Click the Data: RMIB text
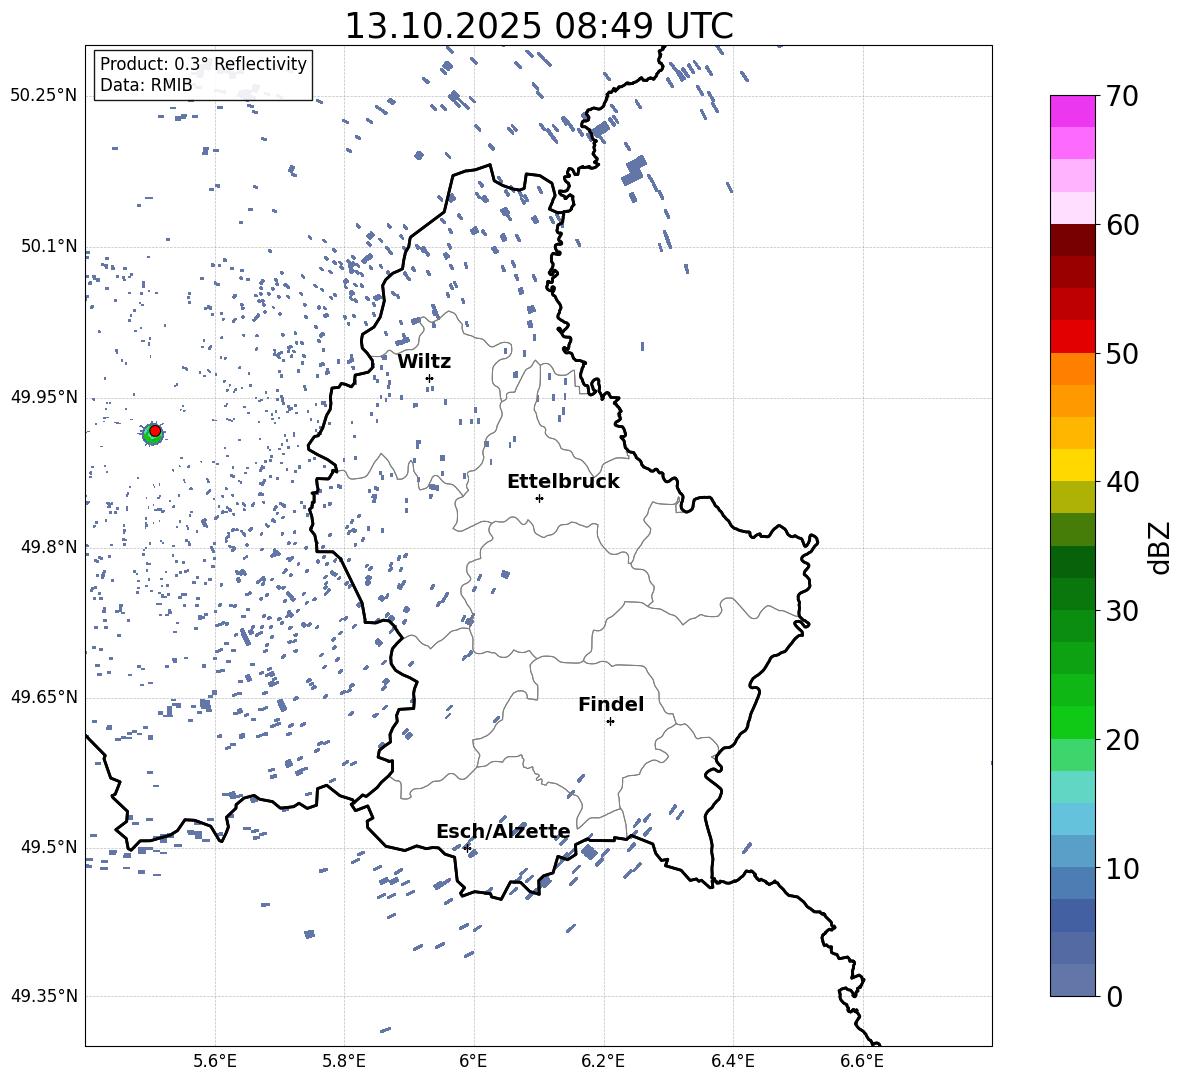Screen dimensions: 1184x1081 point(146,85)
